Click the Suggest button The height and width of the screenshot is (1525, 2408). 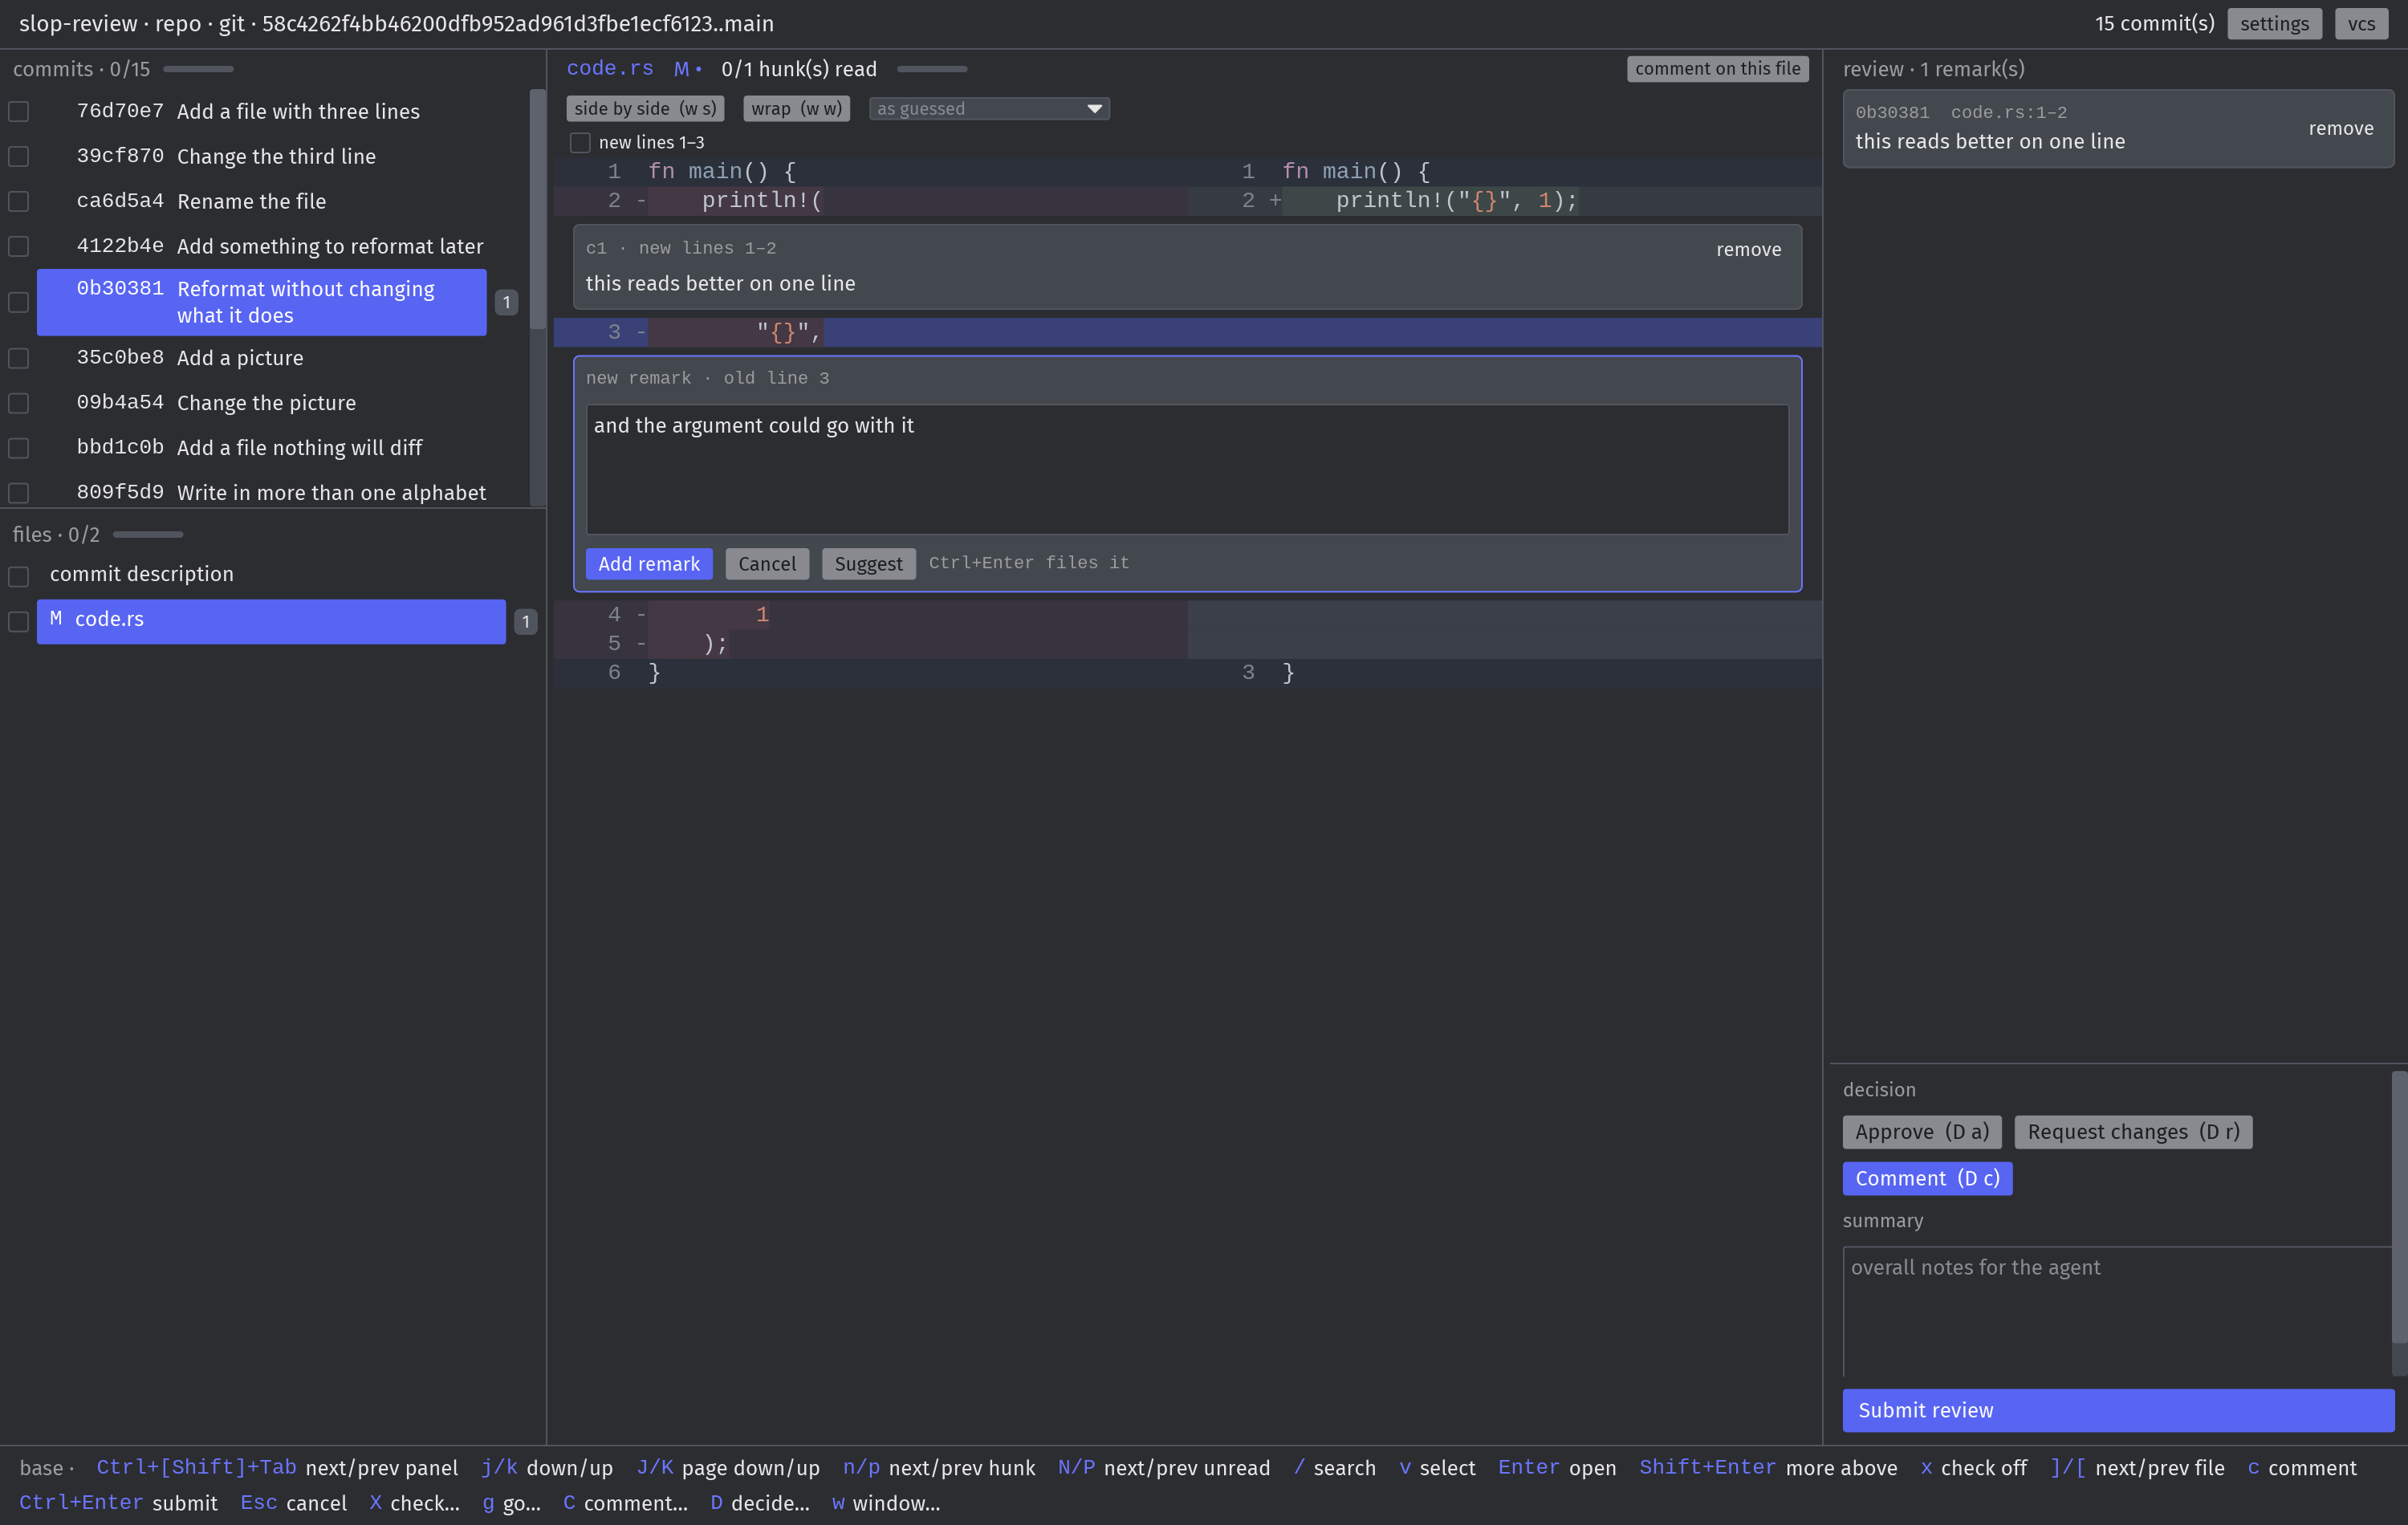868,564
